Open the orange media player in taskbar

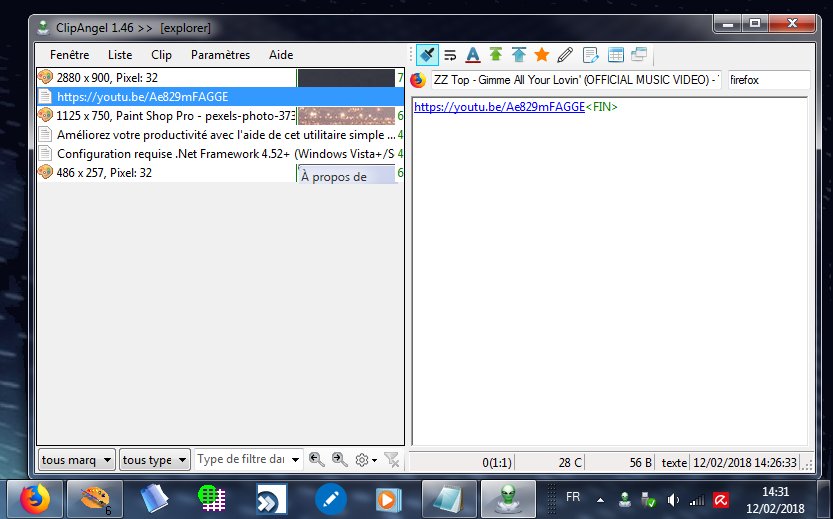click(388, 499)
